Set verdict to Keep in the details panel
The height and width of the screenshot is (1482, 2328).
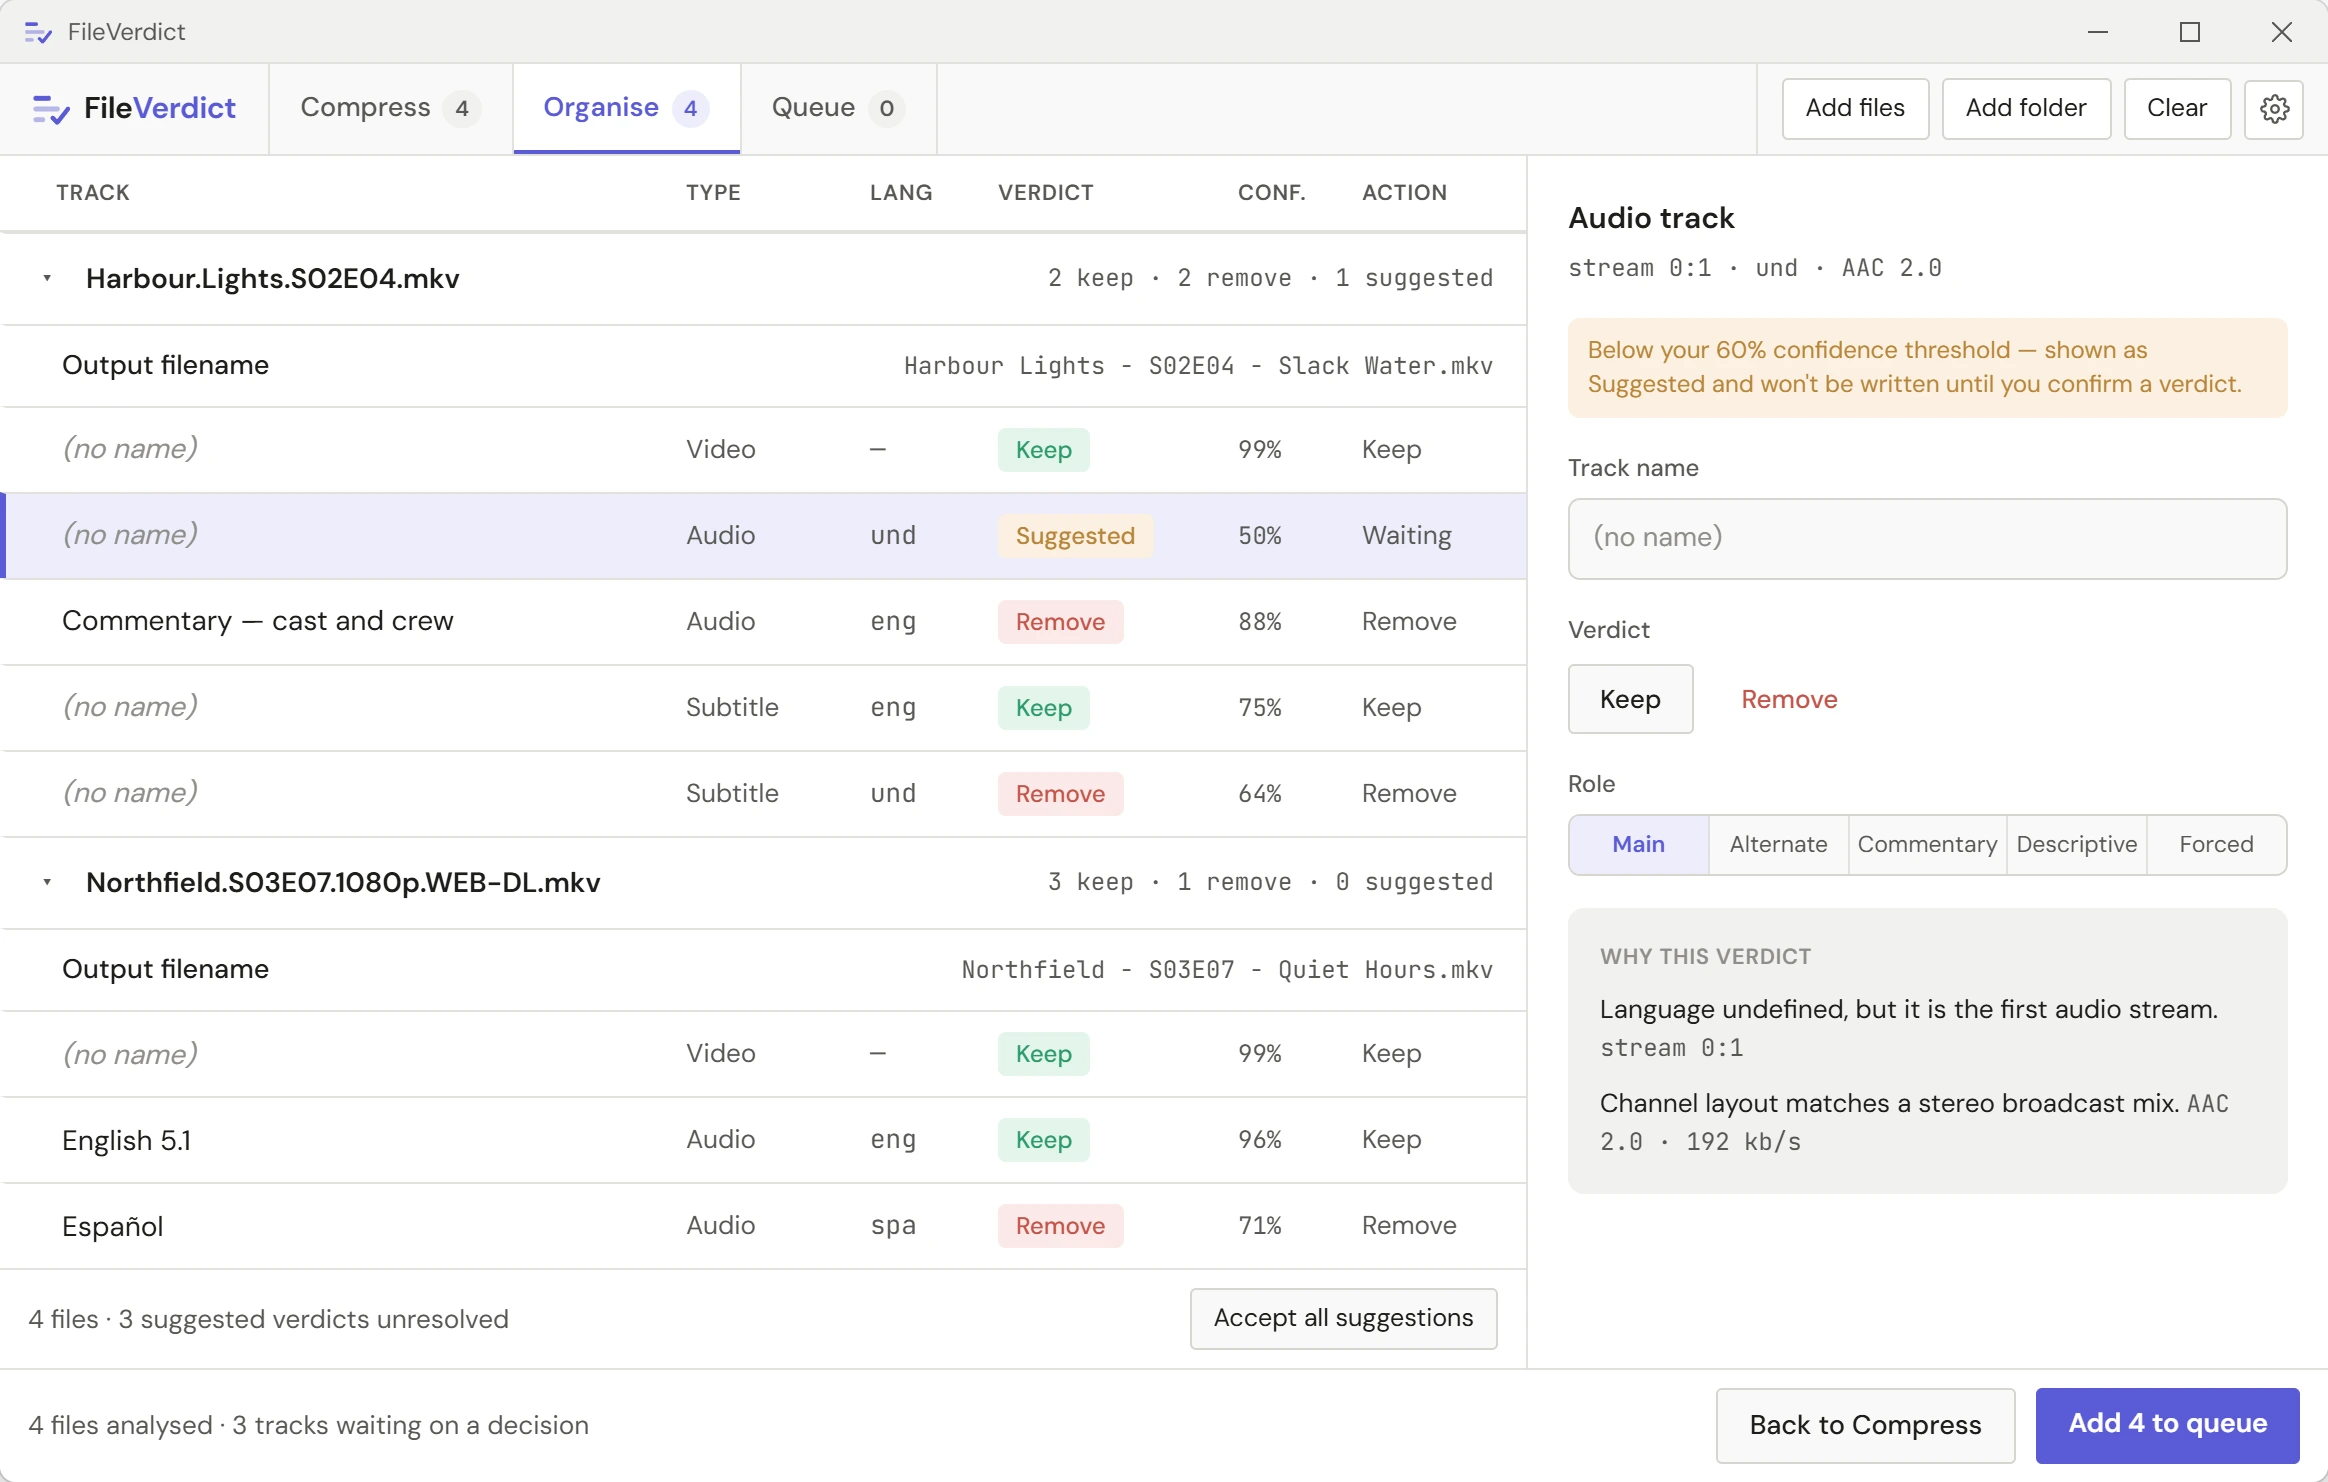pyautogui.click(x=1630, y=699)
